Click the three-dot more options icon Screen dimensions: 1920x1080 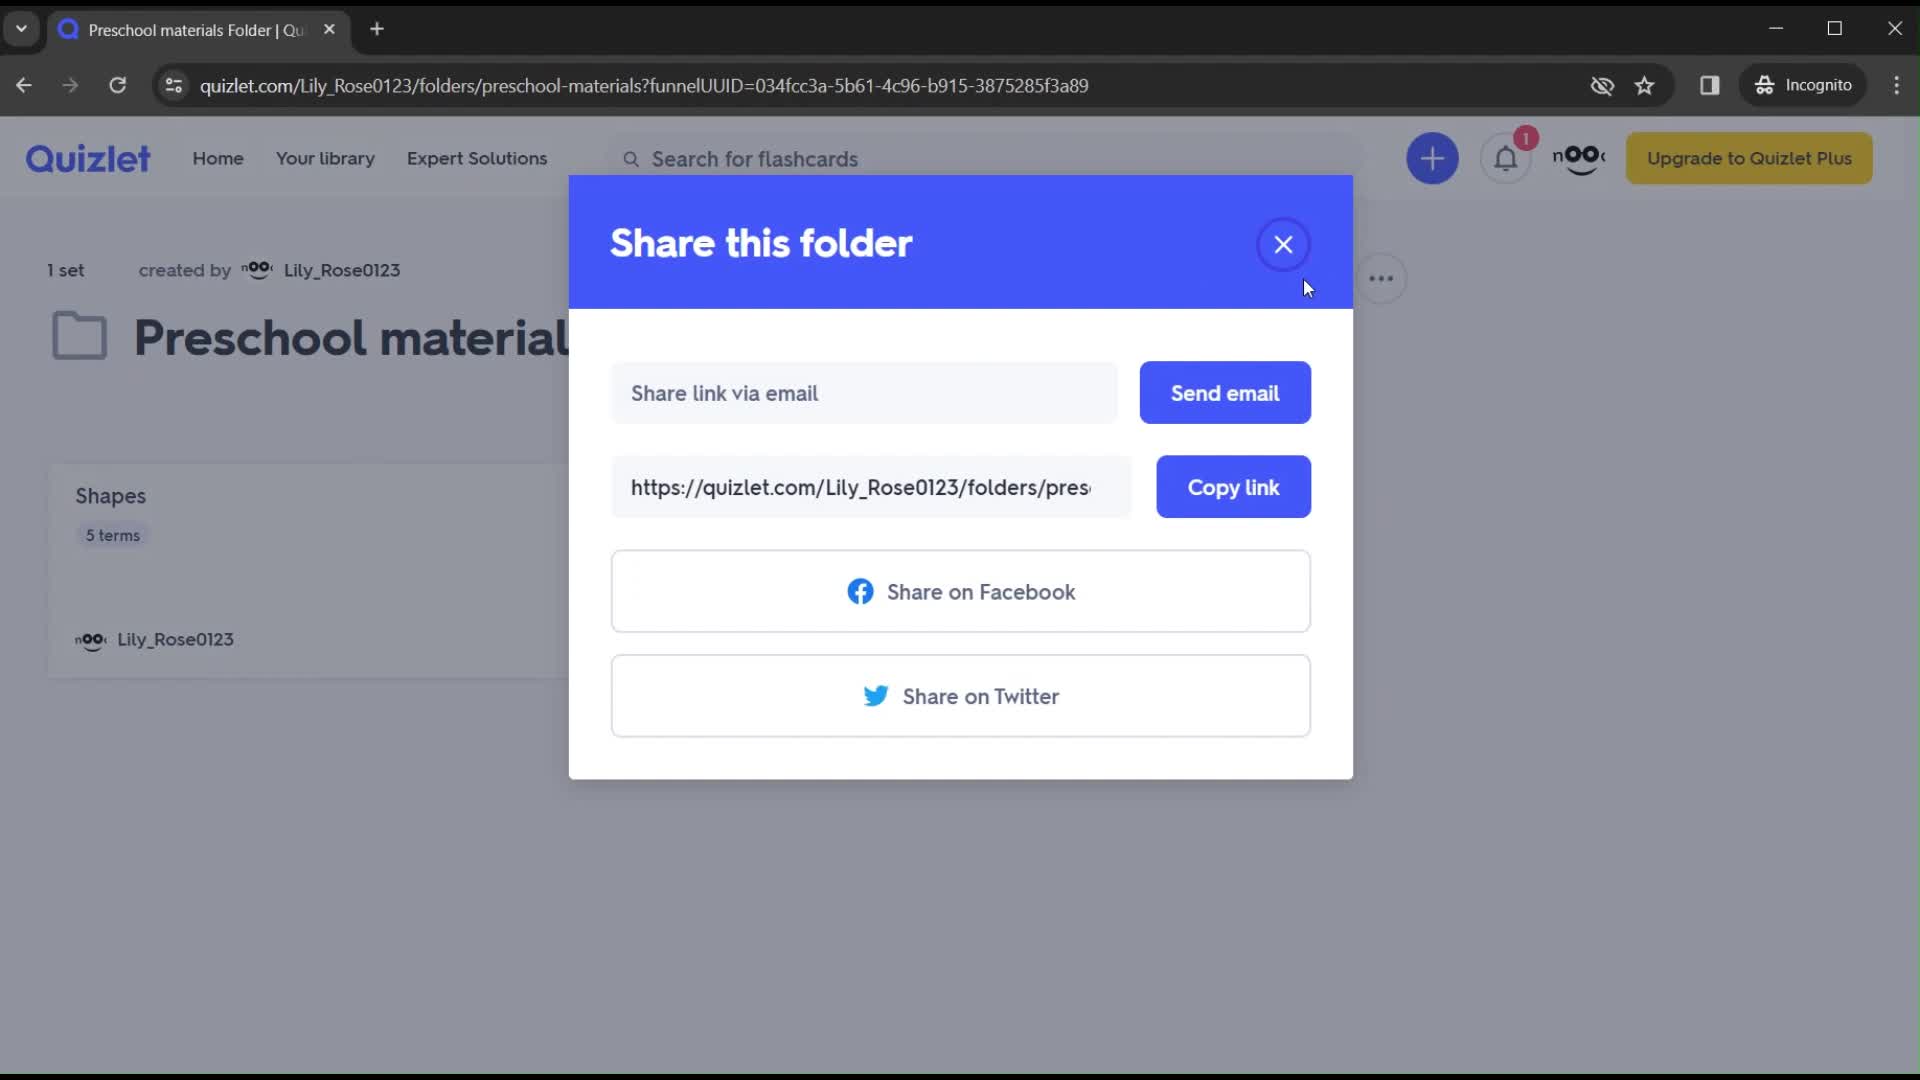[x=1381, y=278]
